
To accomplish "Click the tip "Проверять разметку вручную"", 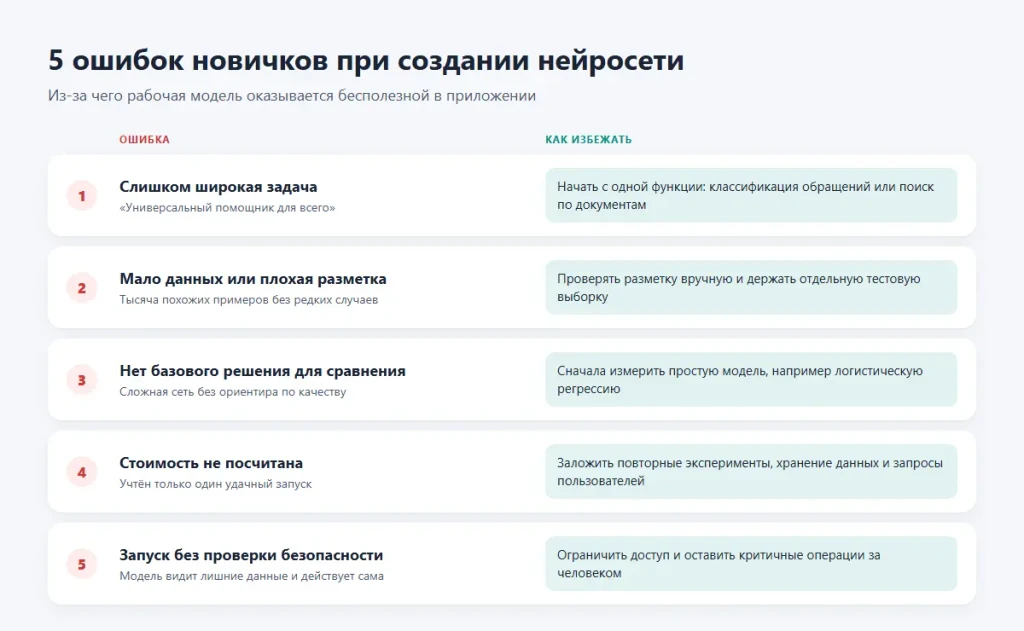I will pyautogui.click(x=751, y=287).
